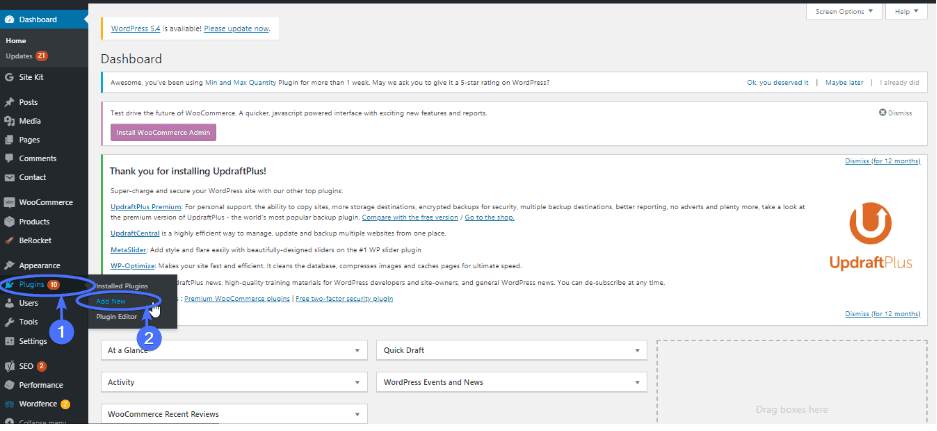Open the MetaSlider link
The width and height of the screenshot is (937, 431).
128,249
